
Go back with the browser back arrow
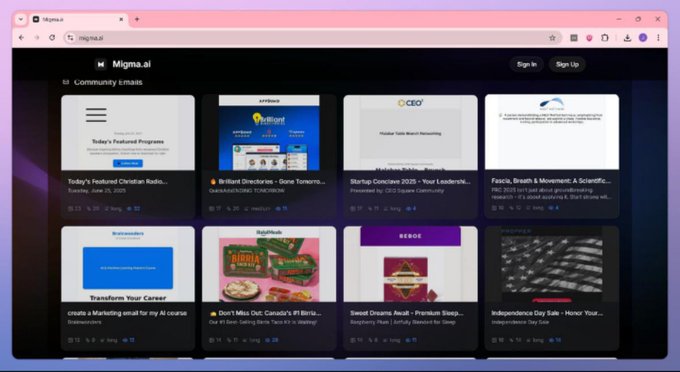21,38
